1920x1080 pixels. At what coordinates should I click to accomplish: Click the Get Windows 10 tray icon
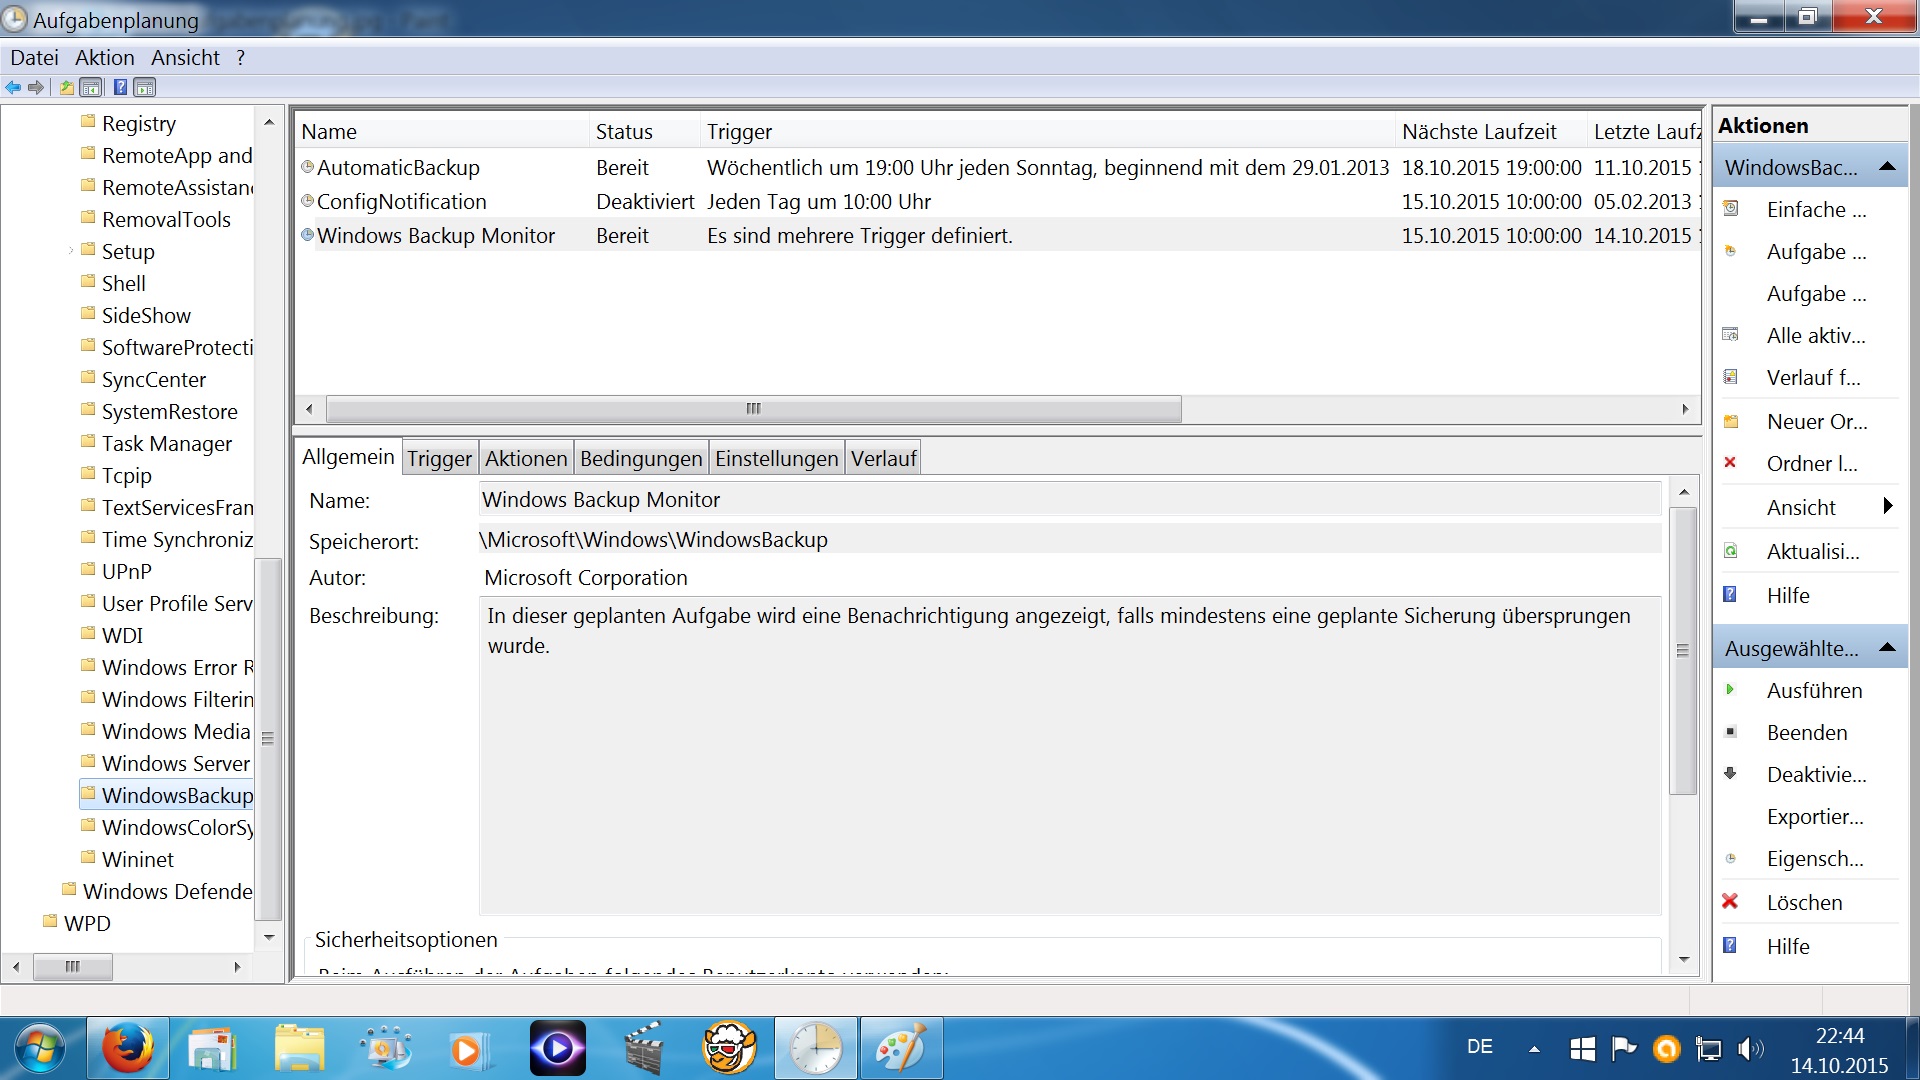1582,1048
